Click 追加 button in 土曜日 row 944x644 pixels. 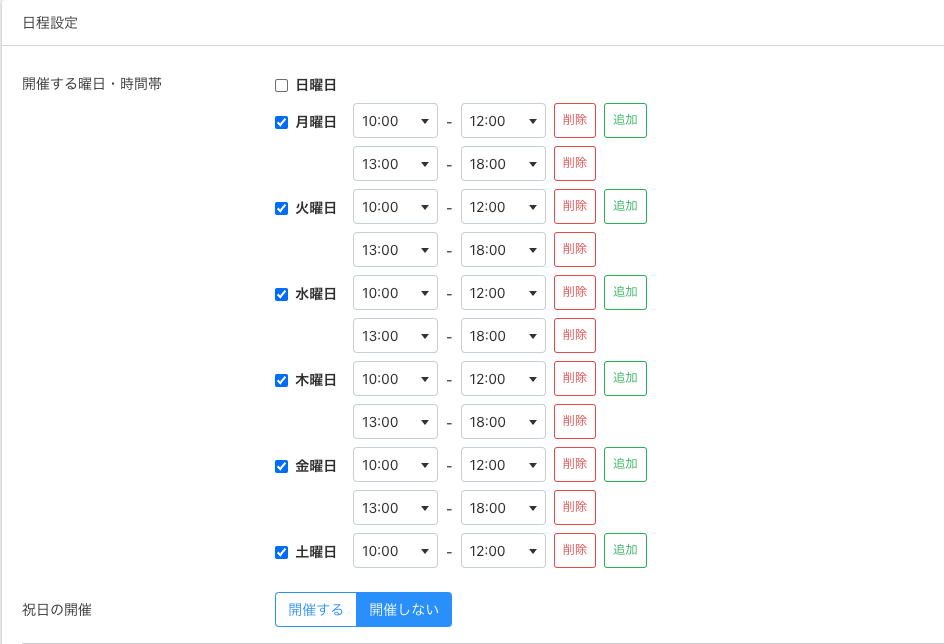pos(625,551)
